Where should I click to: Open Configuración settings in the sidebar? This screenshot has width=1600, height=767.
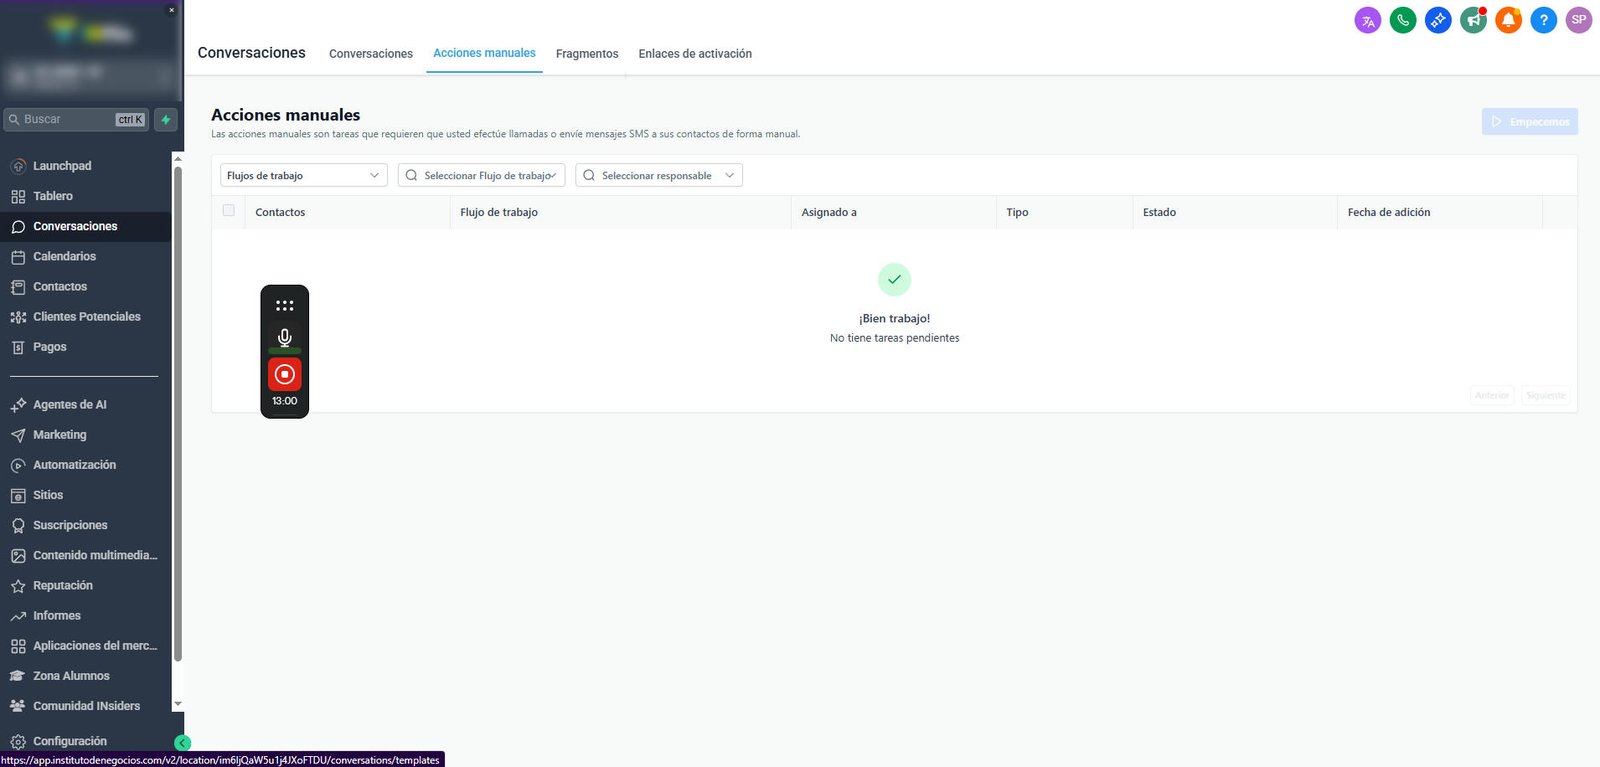point(86,741)
